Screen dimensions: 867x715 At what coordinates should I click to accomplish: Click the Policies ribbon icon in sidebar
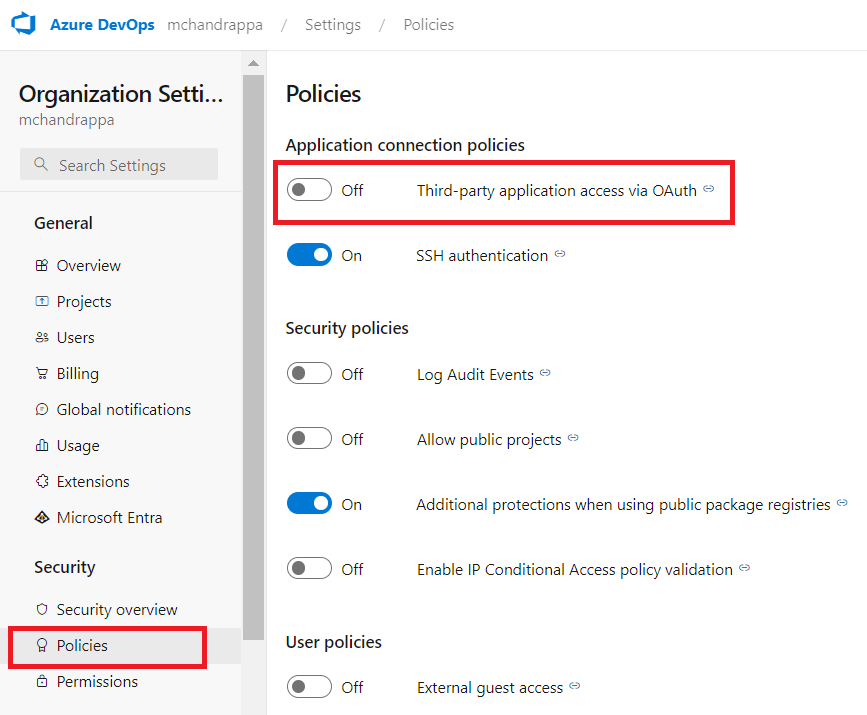coord(42,645)
